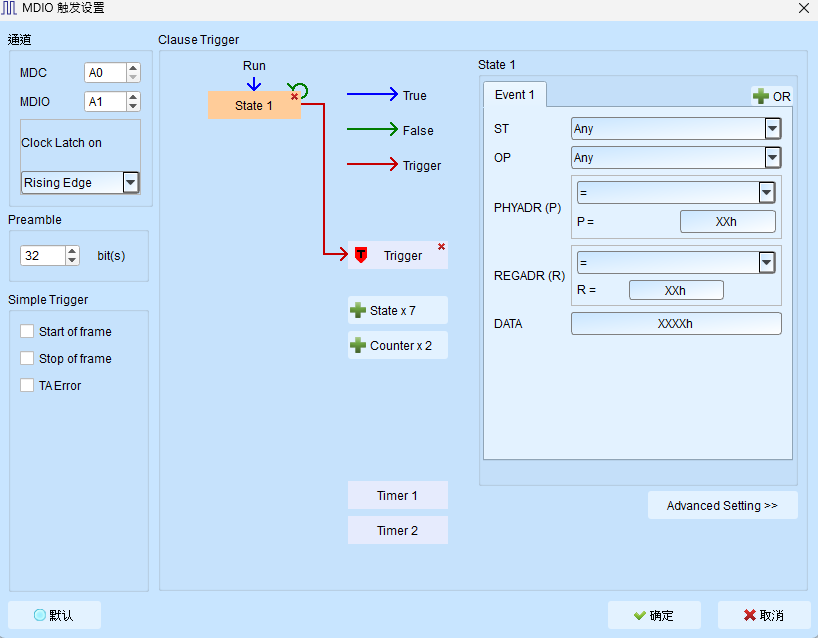Screen dimensions: 818x638
Task: Increase the MDIO channel value
Action: click(x=133, y=97)
